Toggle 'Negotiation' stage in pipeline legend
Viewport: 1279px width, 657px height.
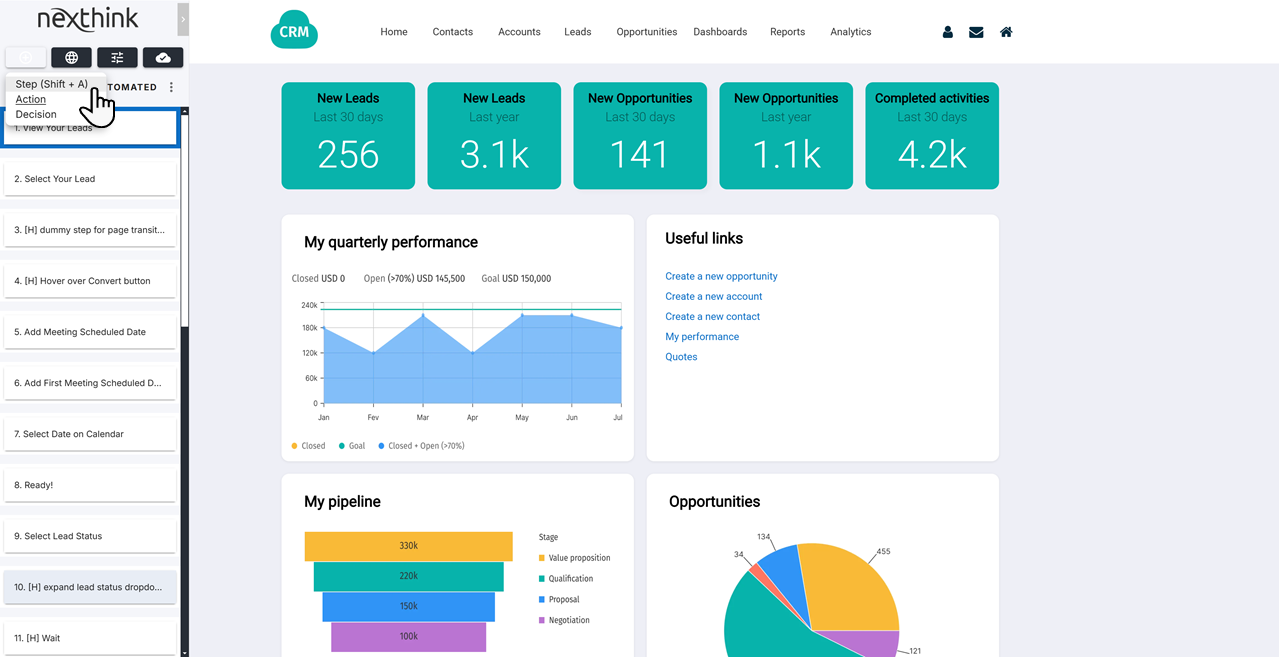coord(564,620)
